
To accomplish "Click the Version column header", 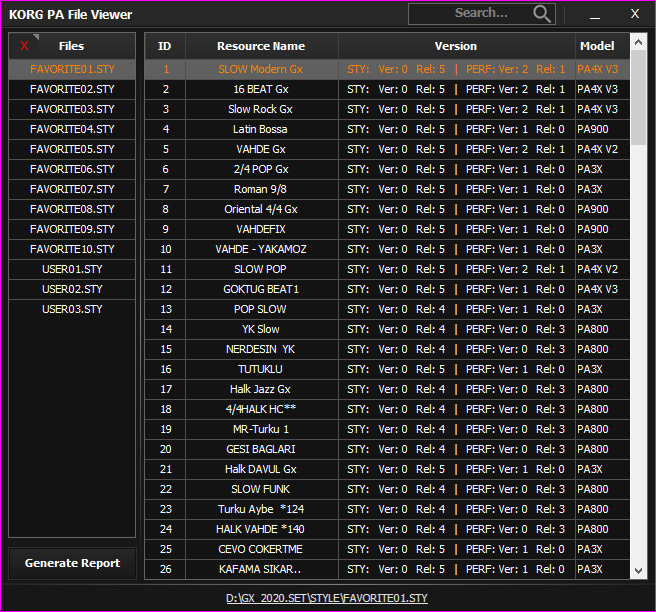I will [x=456, y=46].
